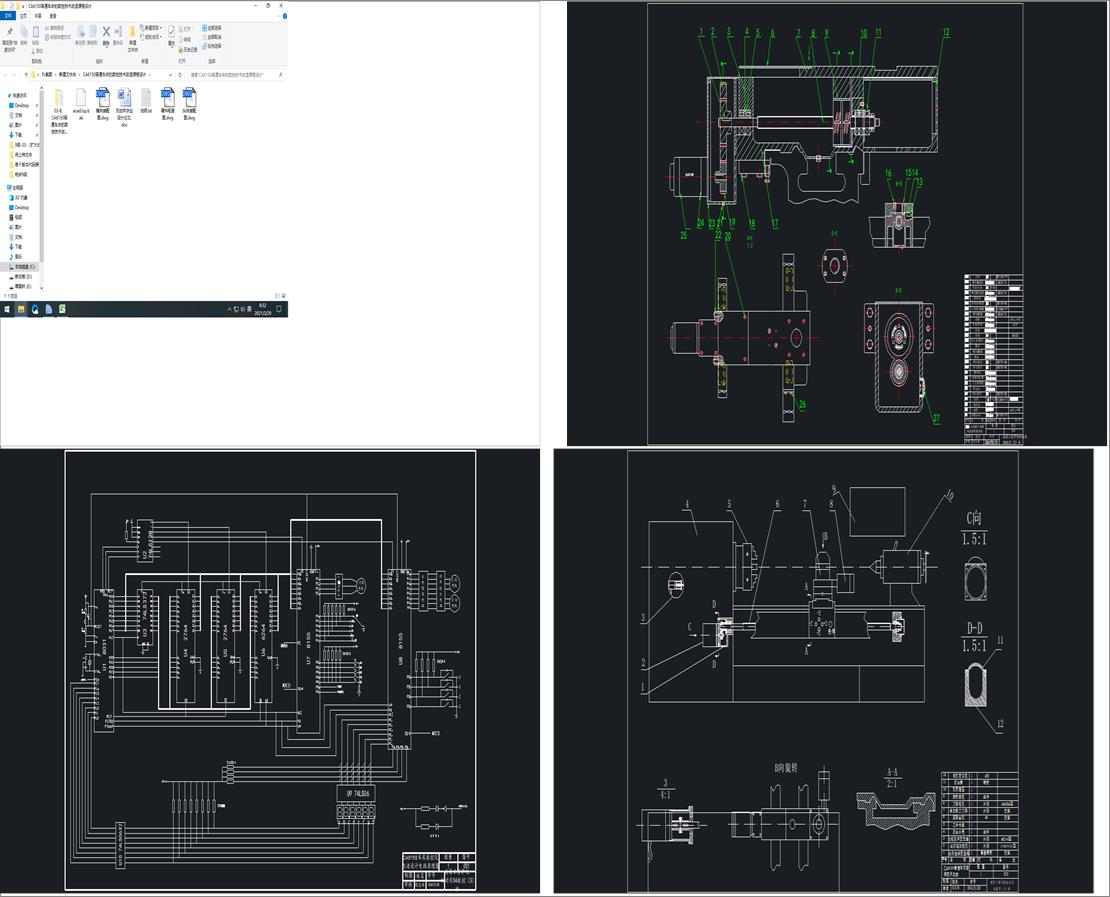Click File Explorer on the taskbar
Viewport: 1110px width, 897px height.
[21, 309]
